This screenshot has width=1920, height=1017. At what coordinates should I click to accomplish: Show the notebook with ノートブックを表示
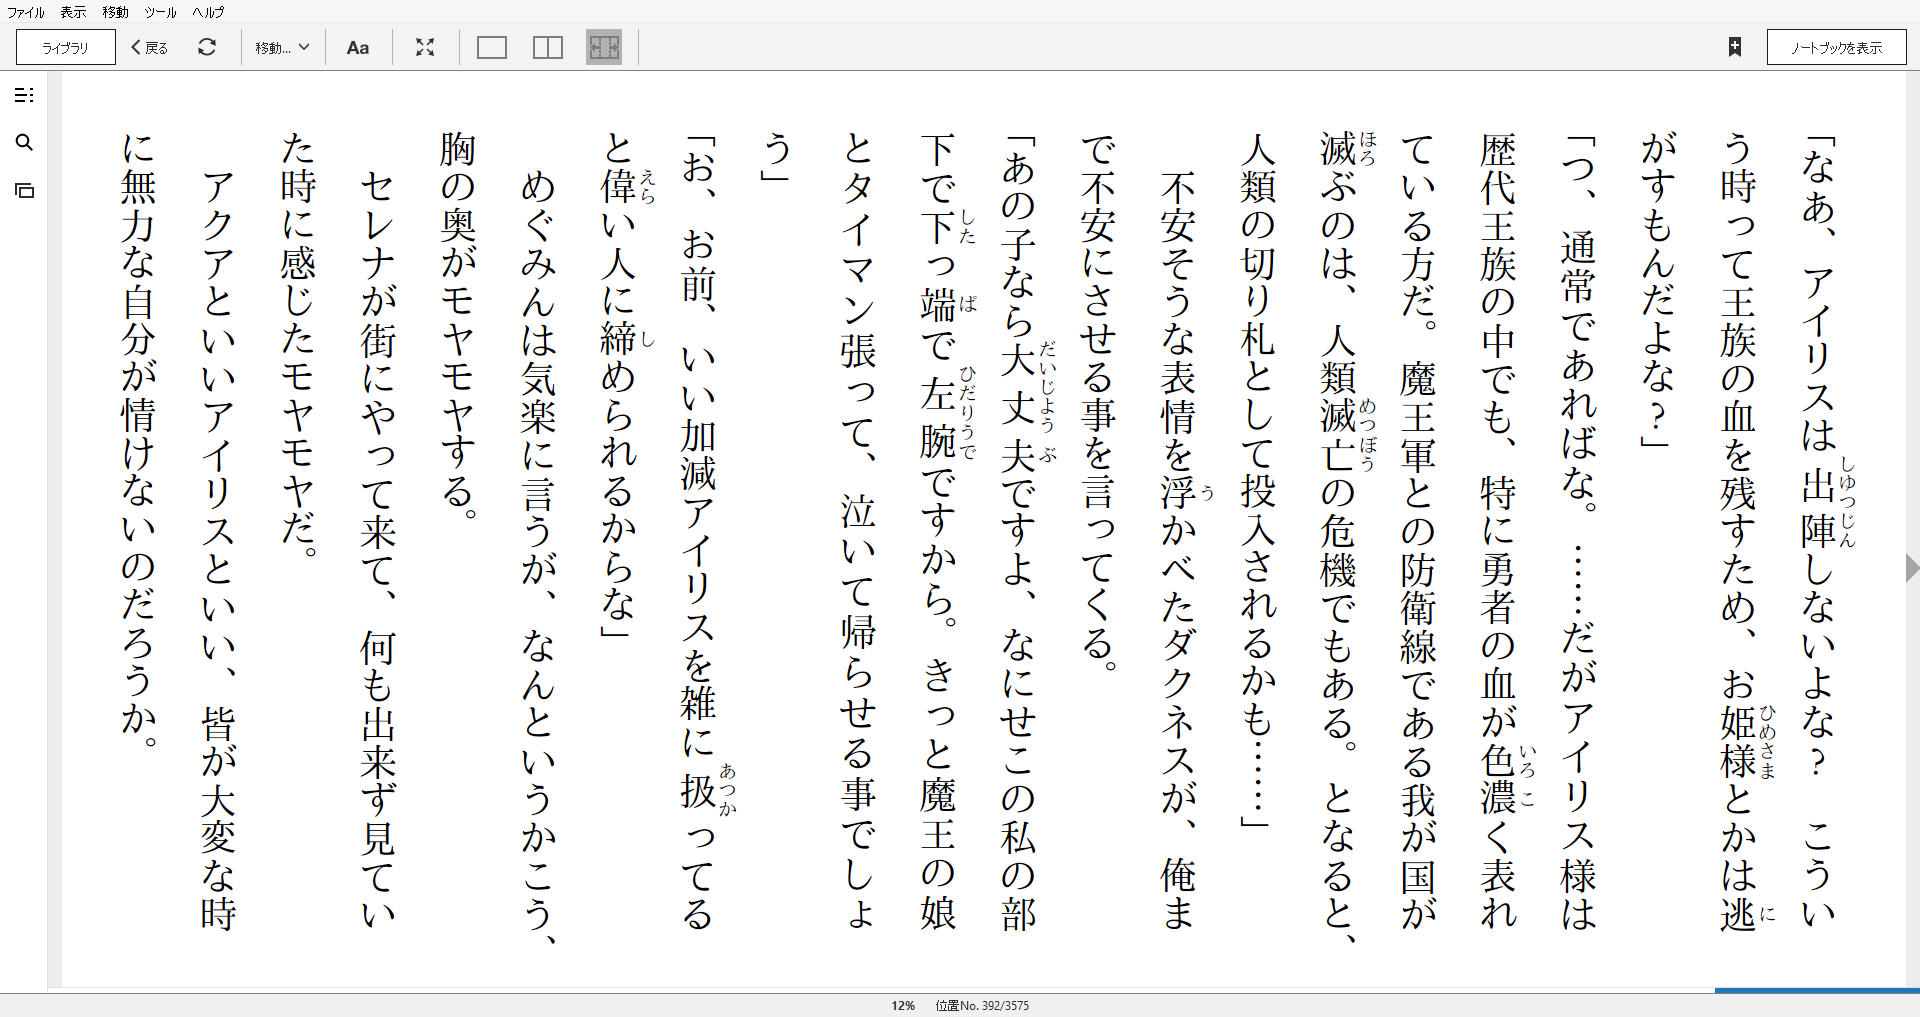(1837, 46)
